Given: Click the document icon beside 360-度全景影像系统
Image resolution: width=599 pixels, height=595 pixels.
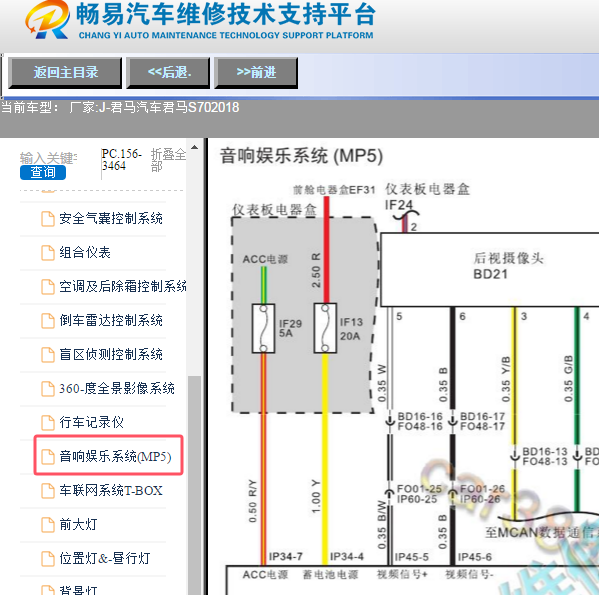Looking at the screenshot, I should 48,389.
